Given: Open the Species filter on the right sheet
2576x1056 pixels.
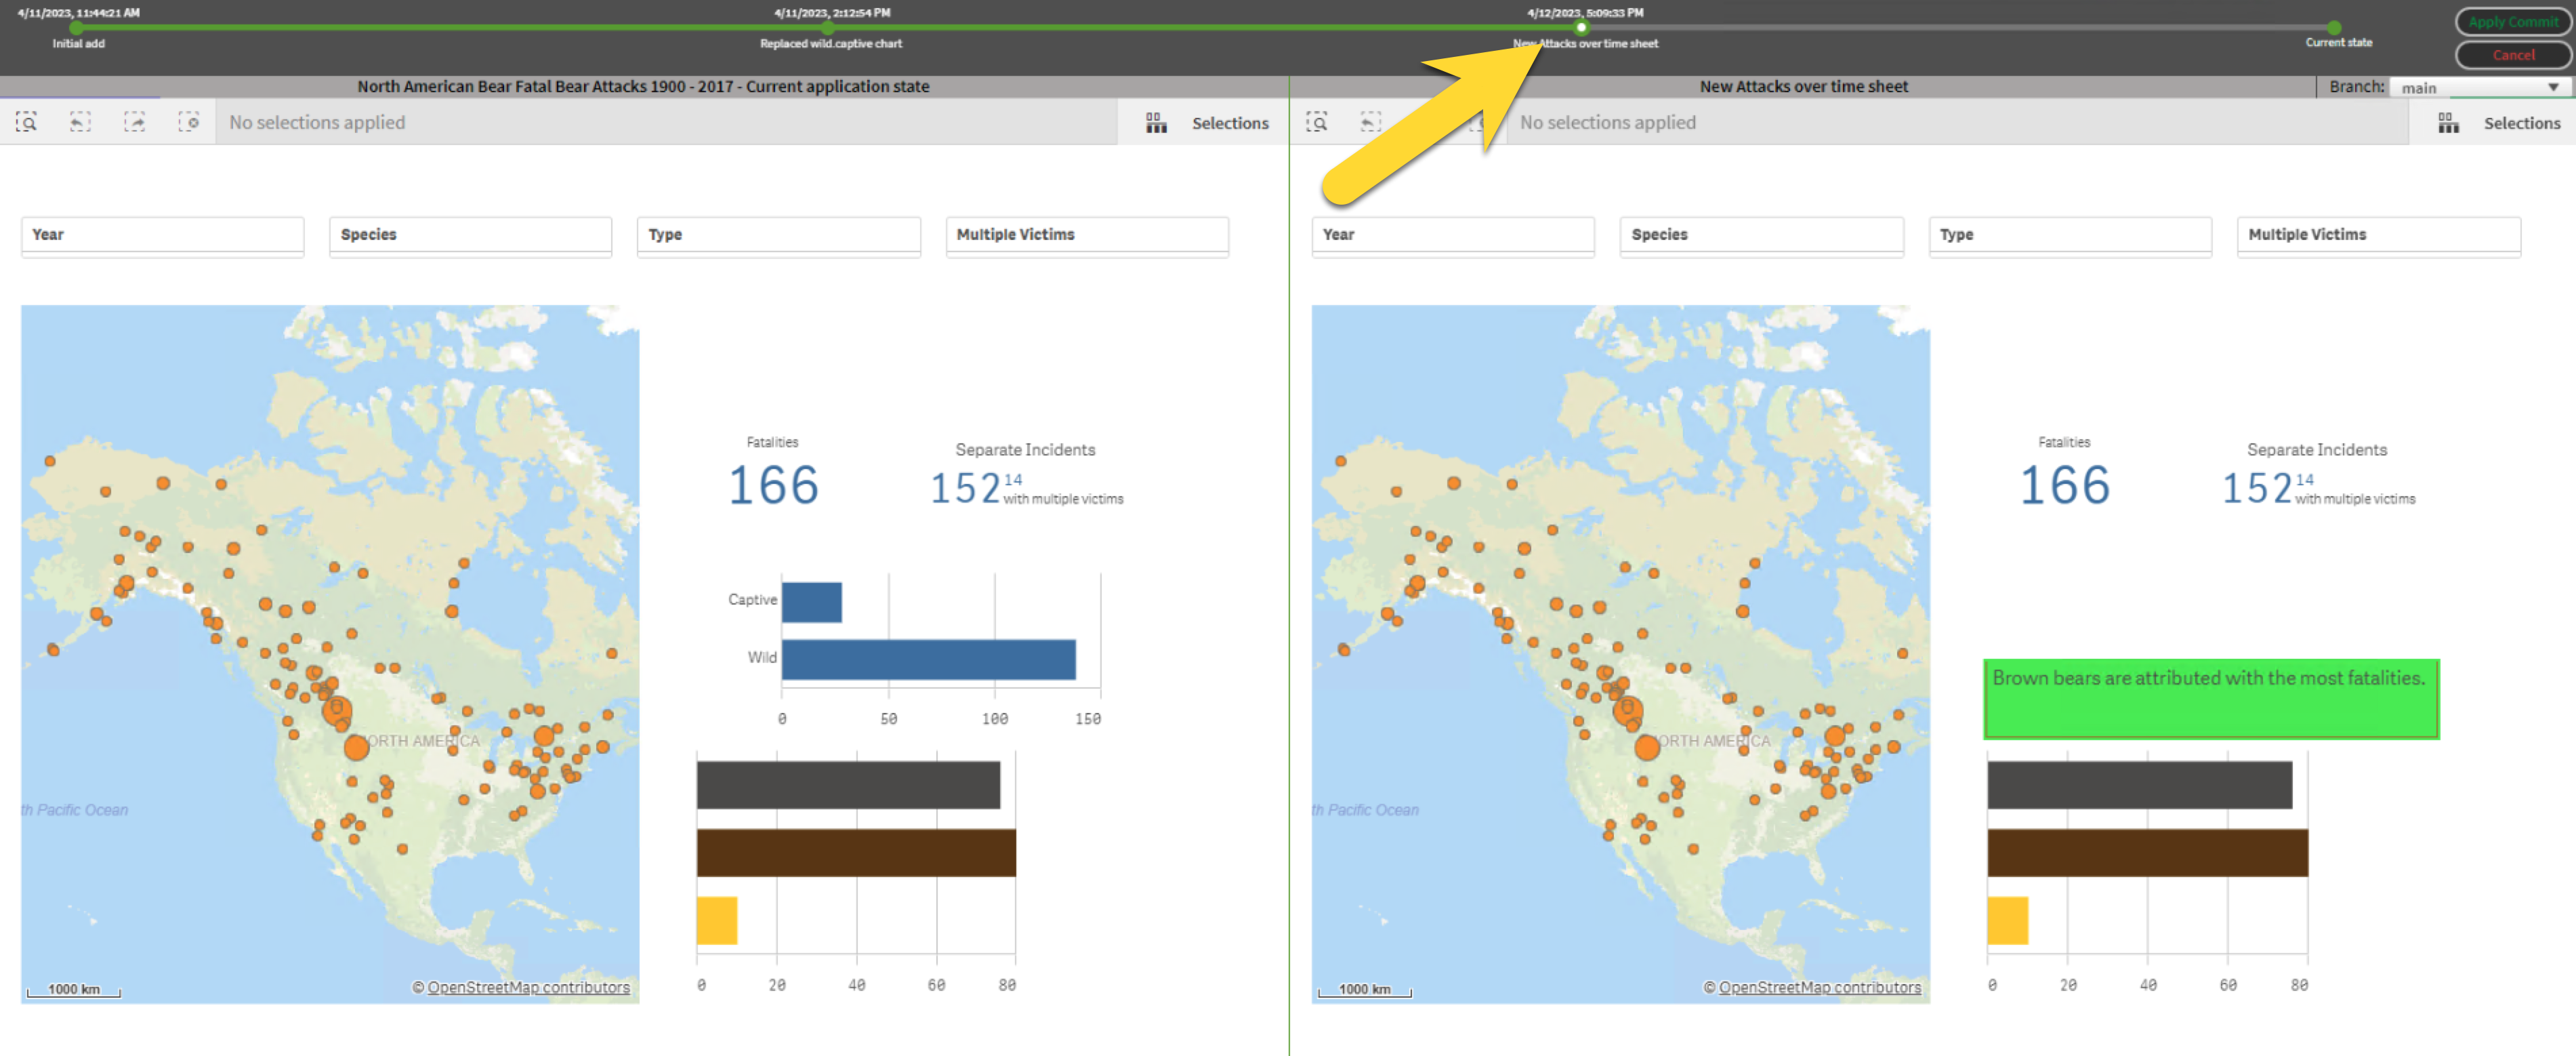Looking at the screenshot, I should (x=1761, y=235).
